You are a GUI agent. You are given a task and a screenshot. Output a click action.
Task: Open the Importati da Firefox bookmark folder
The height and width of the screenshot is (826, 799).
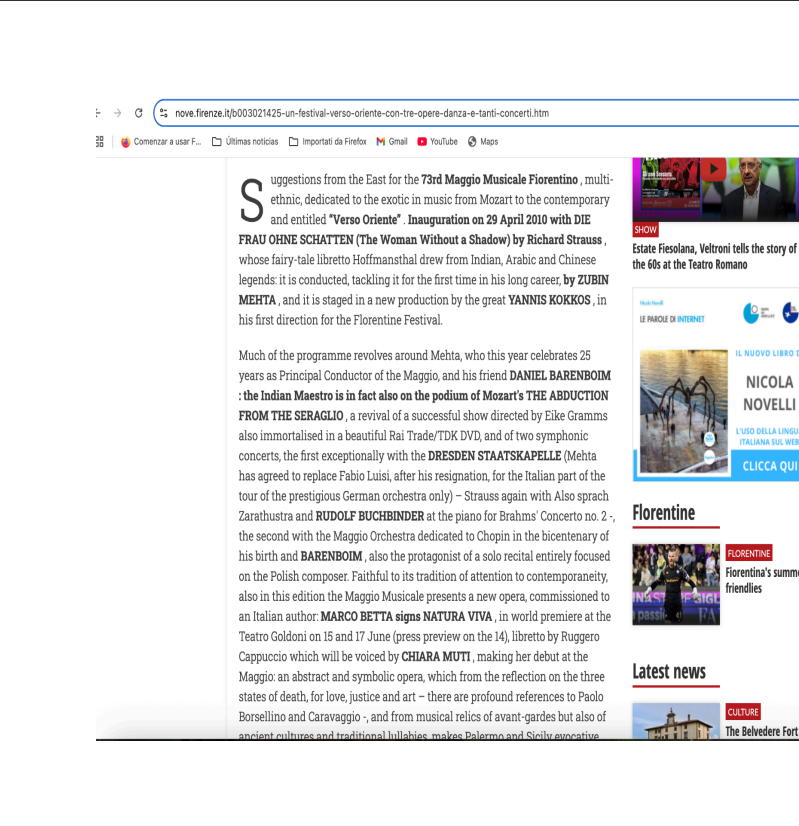click(328, 142)
